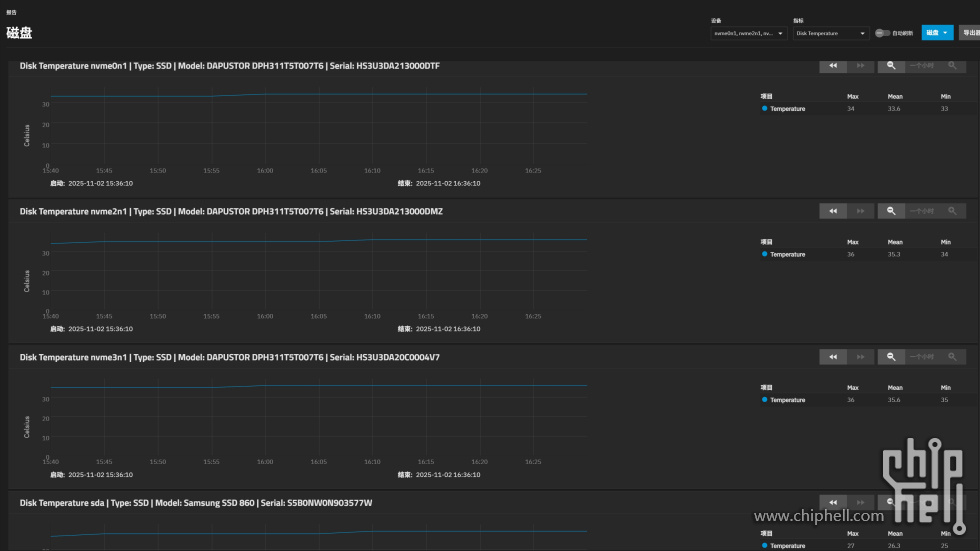Screen dimensions: 980x551
Task: Zoom out the nvme2n1 temperature chart
Action: point(891,211)
